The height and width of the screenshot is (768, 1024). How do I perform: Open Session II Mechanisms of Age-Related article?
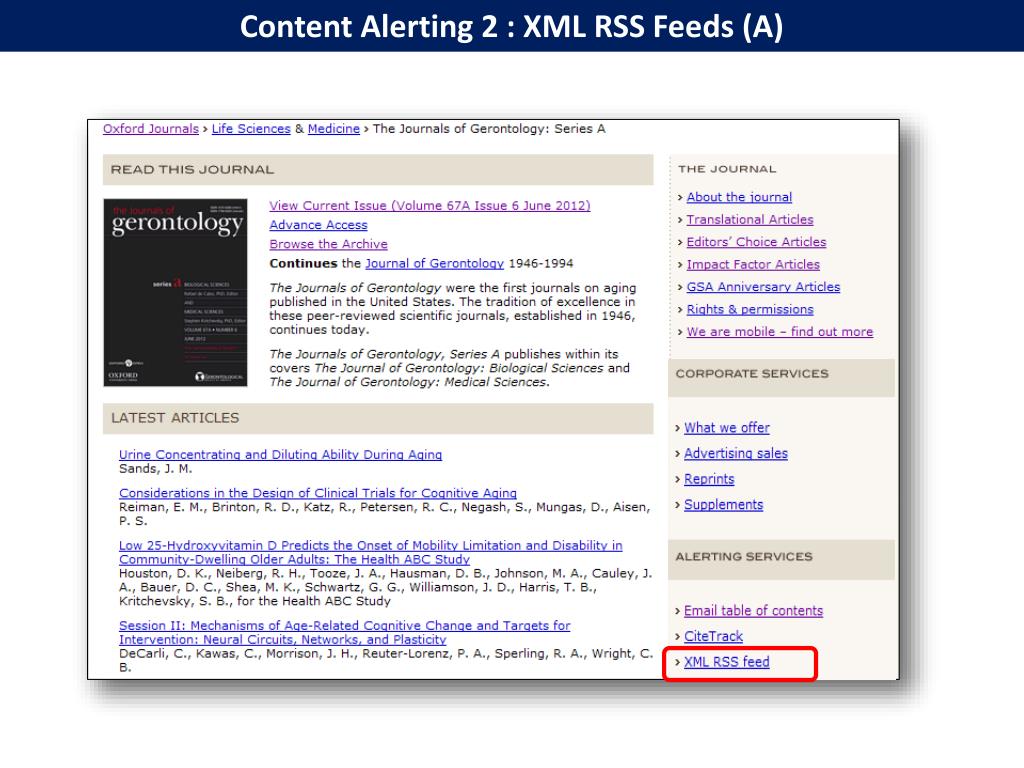[x=344, y=633]
